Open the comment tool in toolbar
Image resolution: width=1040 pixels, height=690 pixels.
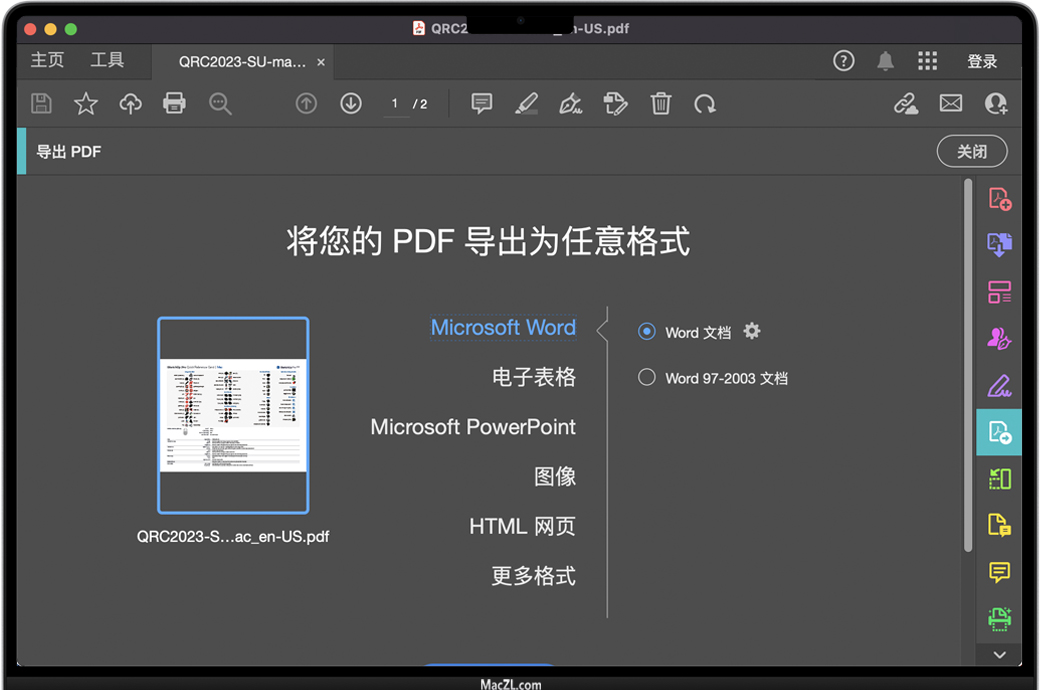tap(482, 103)
